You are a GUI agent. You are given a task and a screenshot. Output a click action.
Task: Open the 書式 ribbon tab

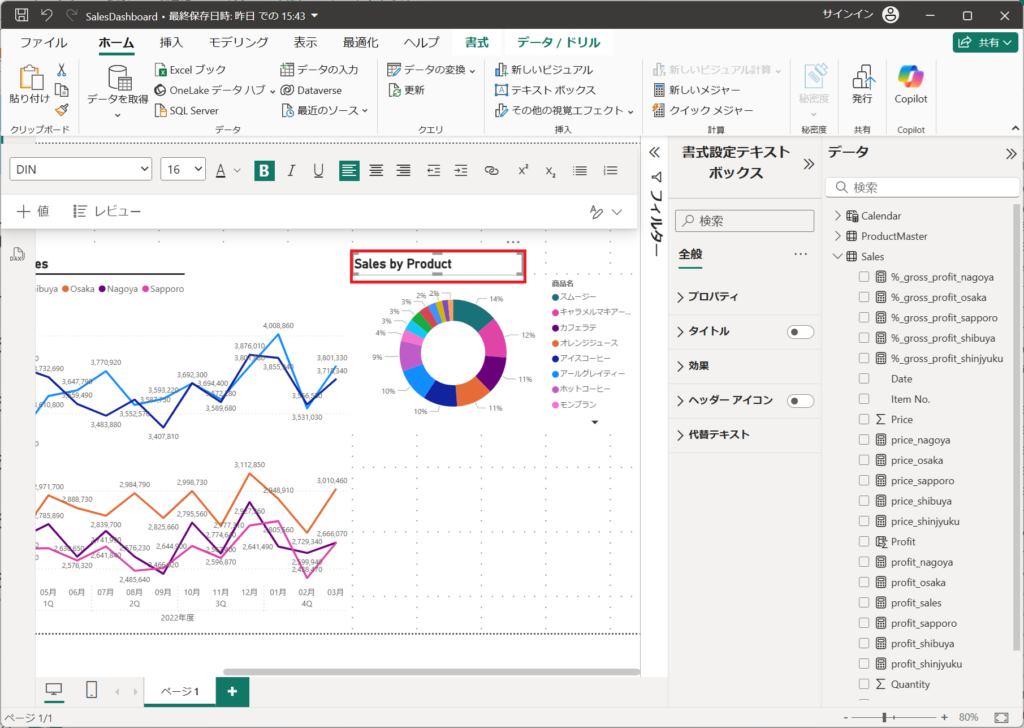pyautogui.click(x=477, y=42)
